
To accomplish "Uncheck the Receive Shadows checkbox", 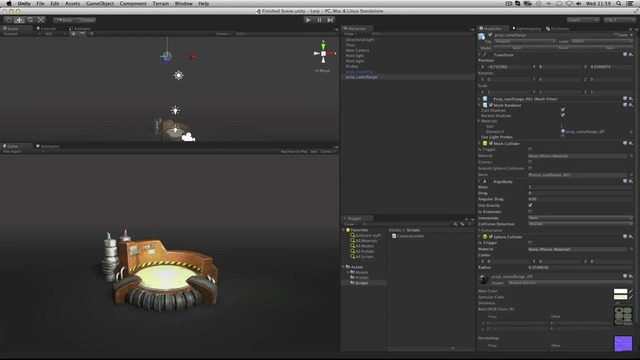I will (x=563, y=116).
